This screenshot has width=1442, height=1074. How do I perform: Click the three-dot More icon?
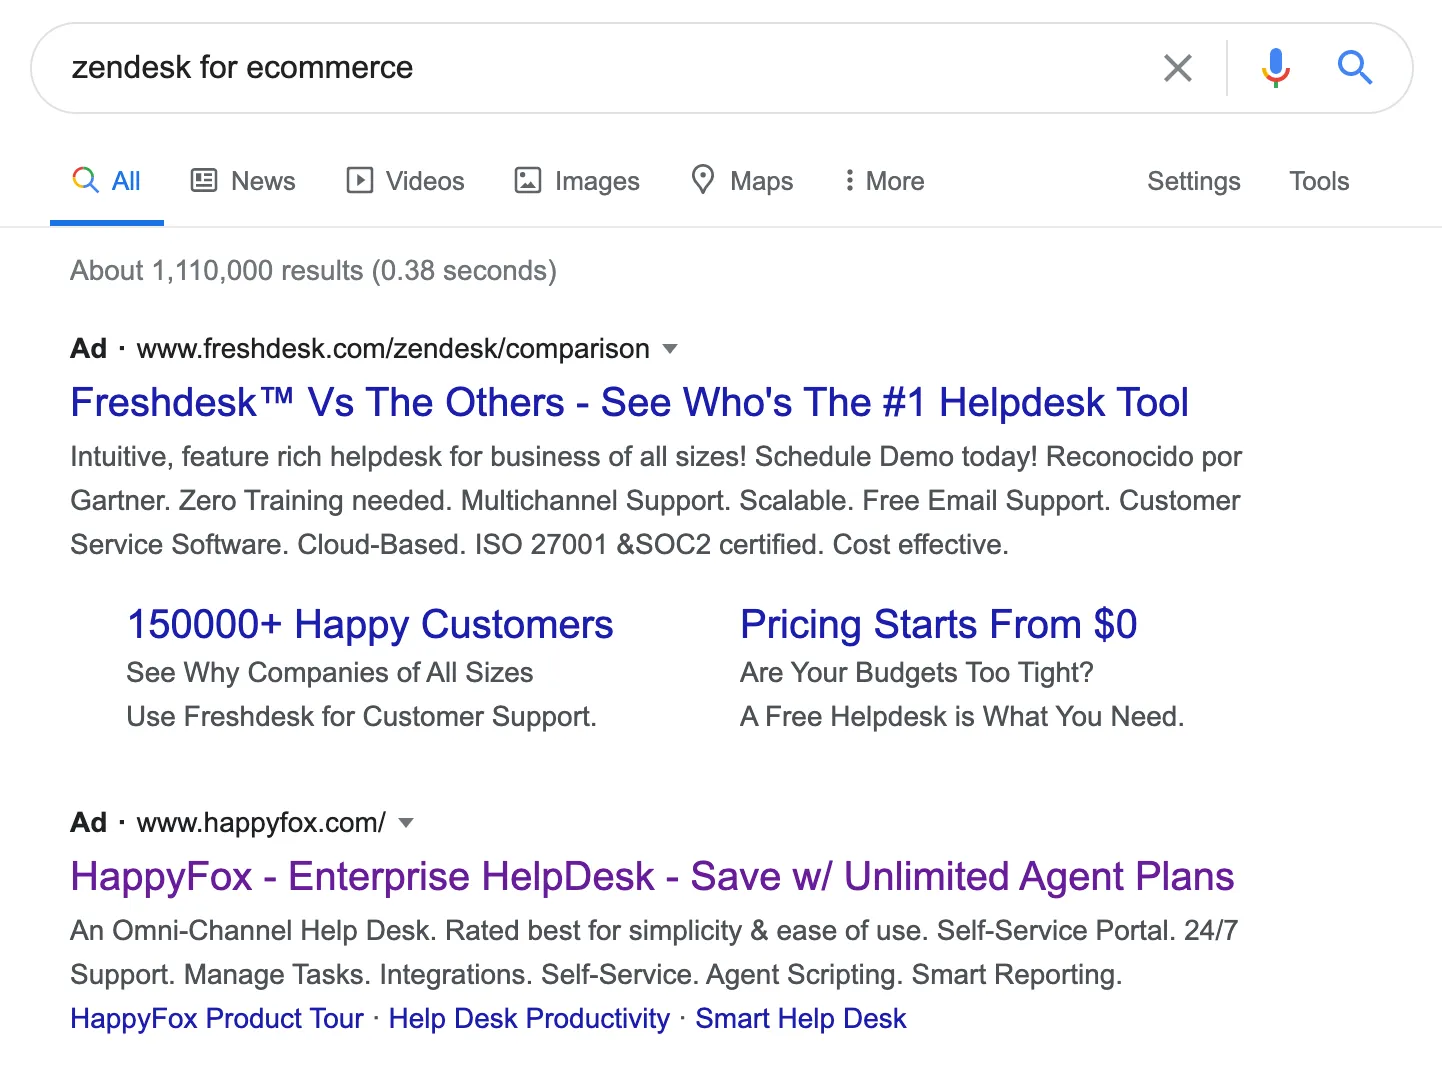pos(850,181)
